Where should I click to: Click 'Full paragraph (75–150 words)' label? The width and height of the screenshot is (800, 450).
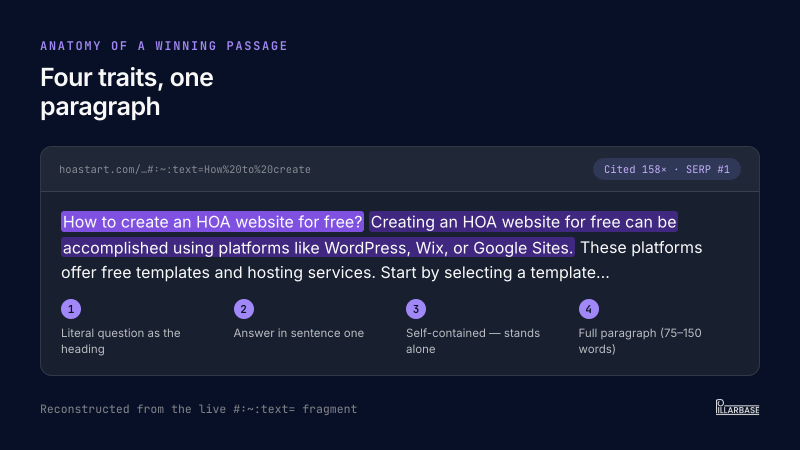tap(640, 341)
